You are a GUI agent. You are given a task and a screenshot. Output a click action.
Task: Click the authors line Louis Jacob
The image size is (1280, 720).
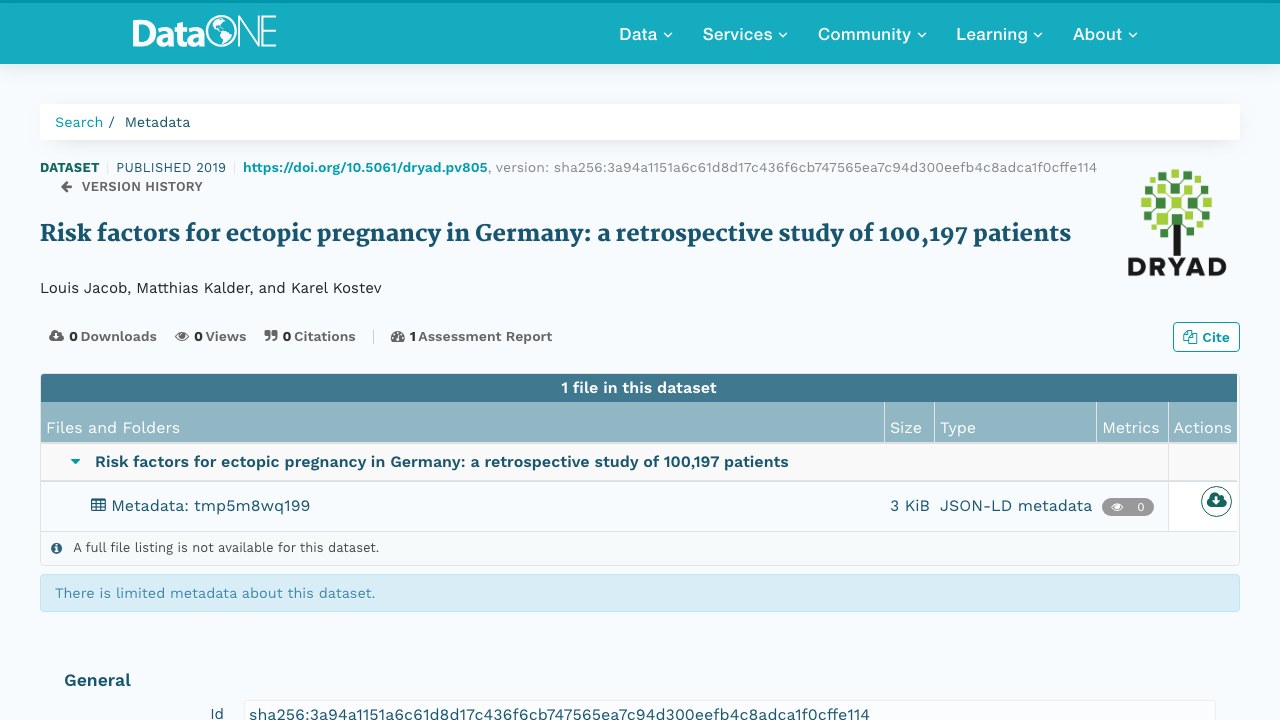pyautogui.click(x=211, y=288)
